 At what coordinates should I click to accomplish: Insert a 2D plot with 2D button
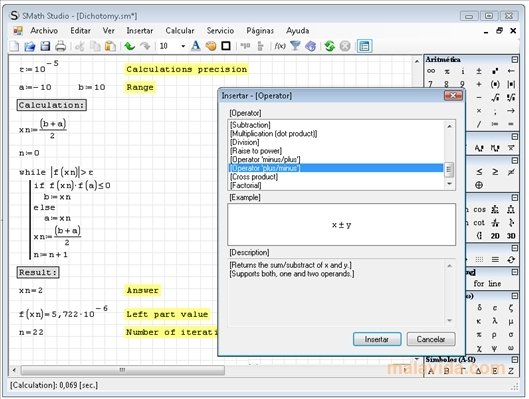coord(495,236)
